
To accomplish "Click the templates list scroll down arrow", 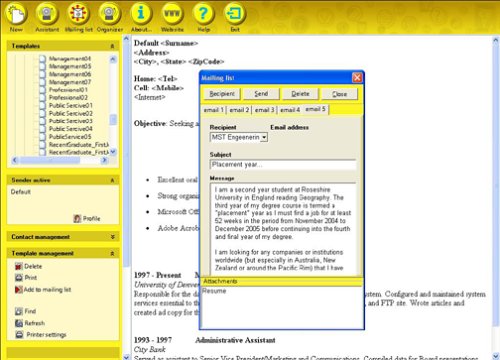I will click(x=113, y=152).
